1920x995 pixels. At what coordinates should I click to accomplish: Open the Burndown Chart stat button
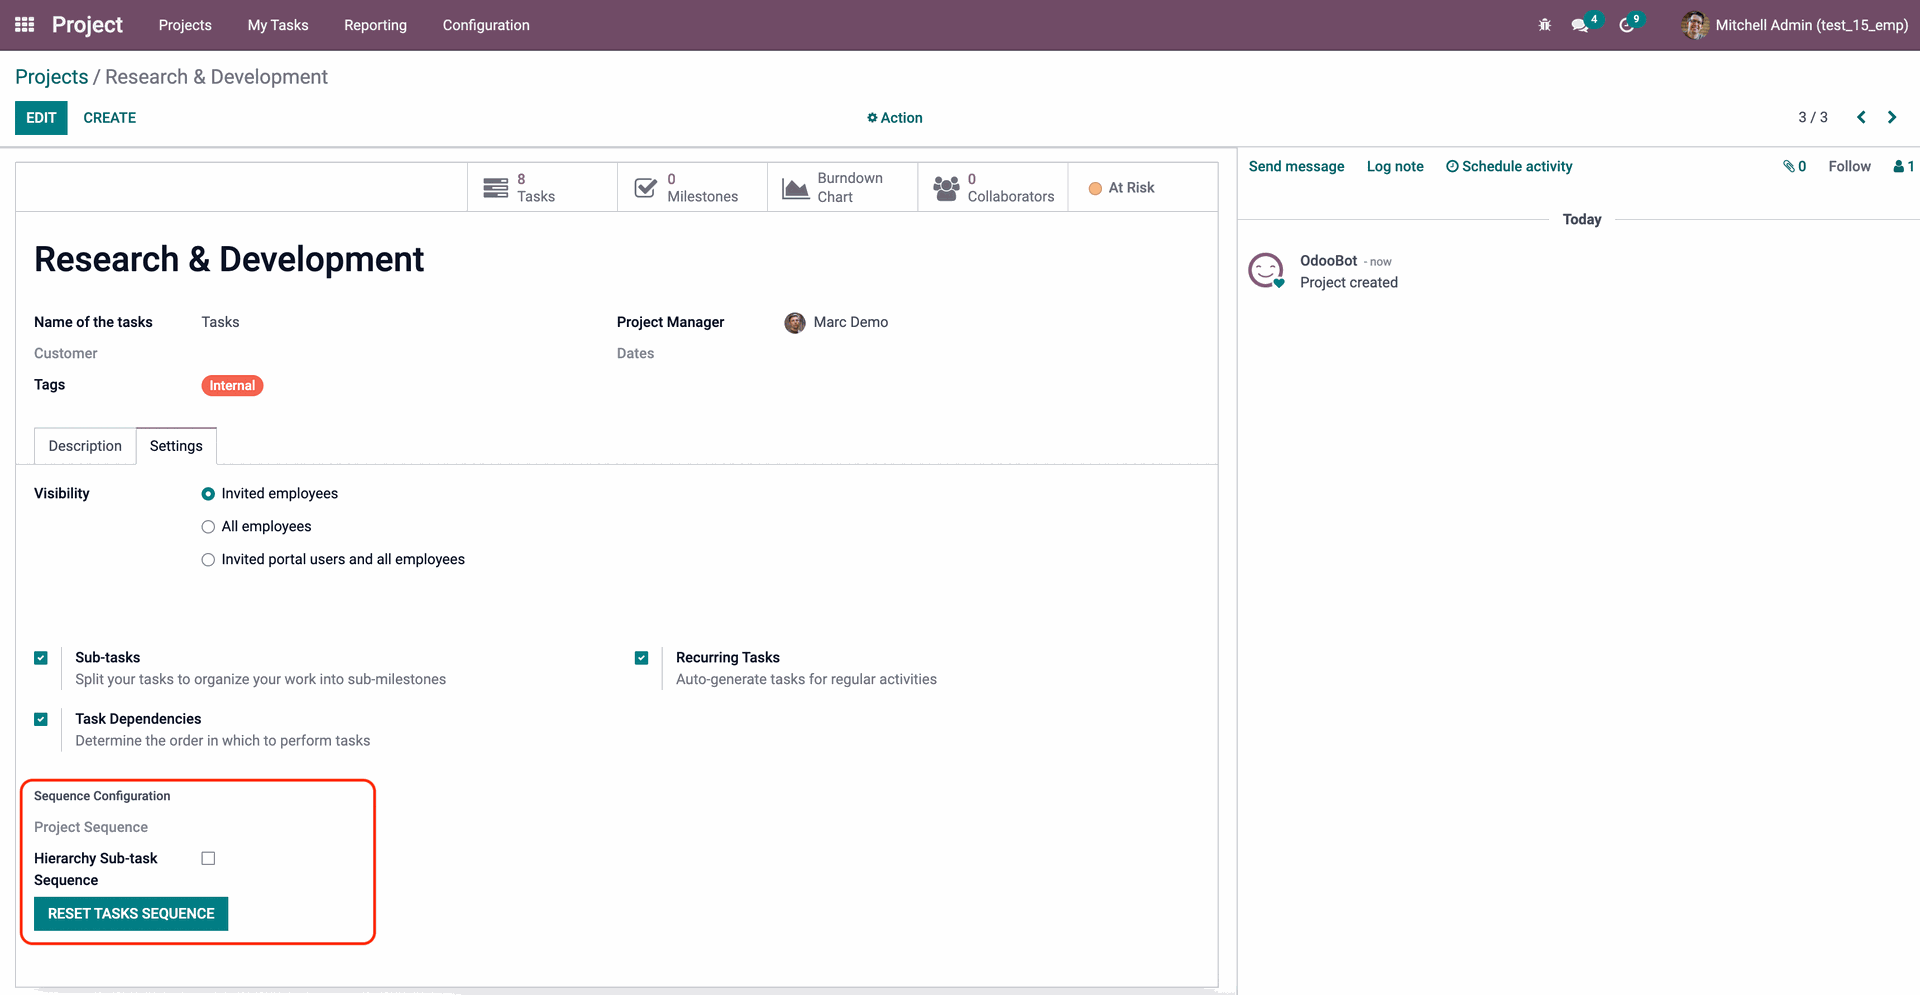(x=842, y=186)
